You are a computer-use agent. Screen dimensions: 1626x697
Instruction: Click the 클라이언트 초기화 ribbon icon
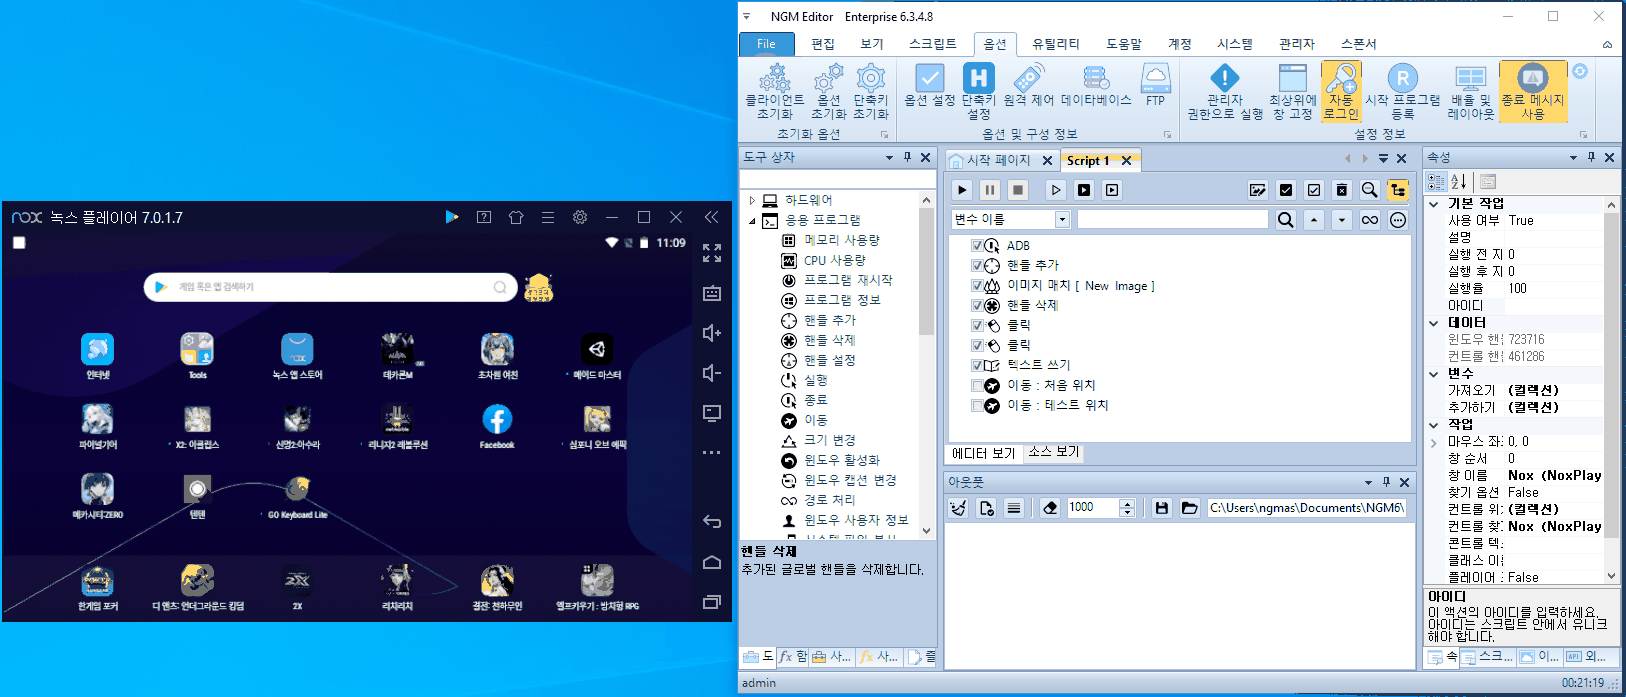coord(774,91)
